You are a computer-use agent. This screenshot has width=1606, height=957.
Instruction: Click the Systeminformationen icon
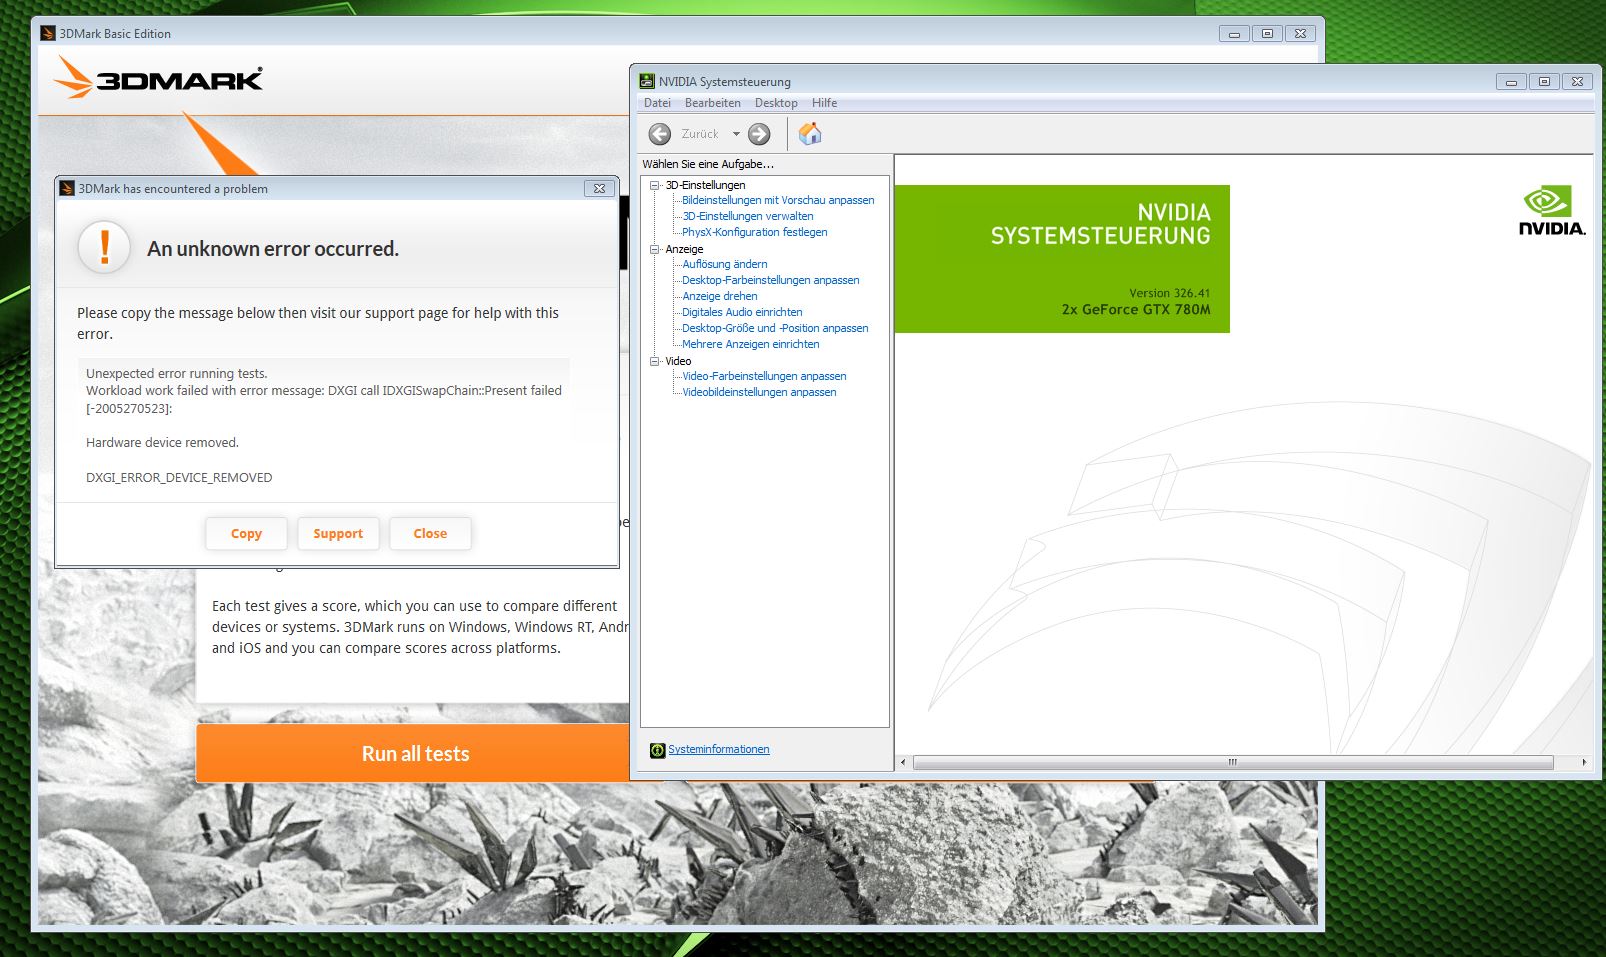657,750
